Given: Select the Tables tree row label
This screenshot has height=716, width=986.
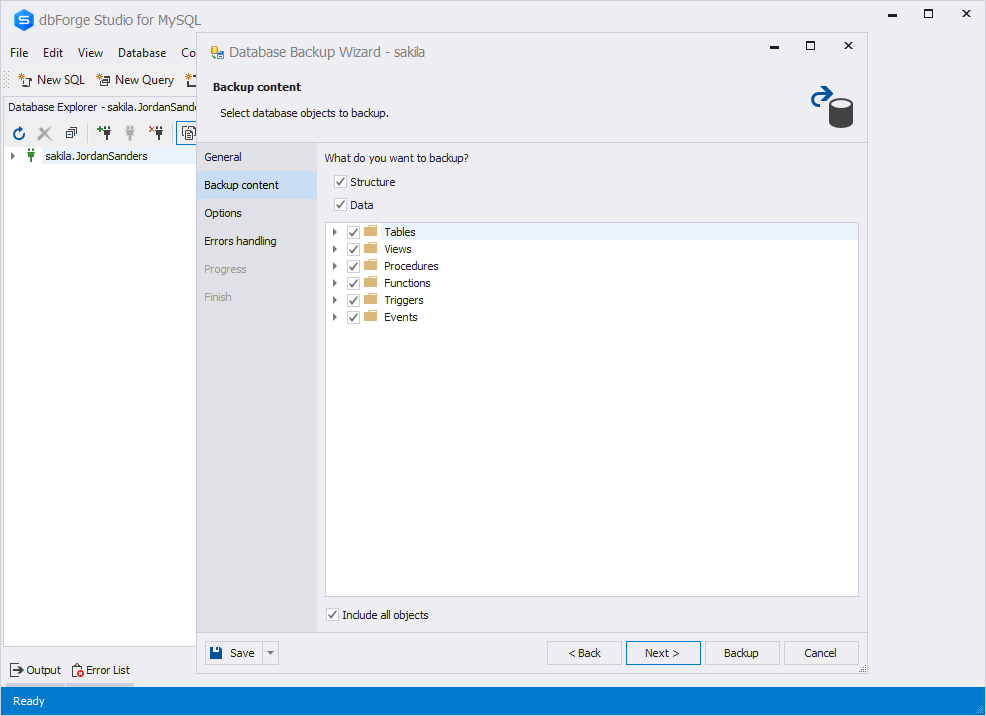Looking at the screenshot, I should 400,232.
